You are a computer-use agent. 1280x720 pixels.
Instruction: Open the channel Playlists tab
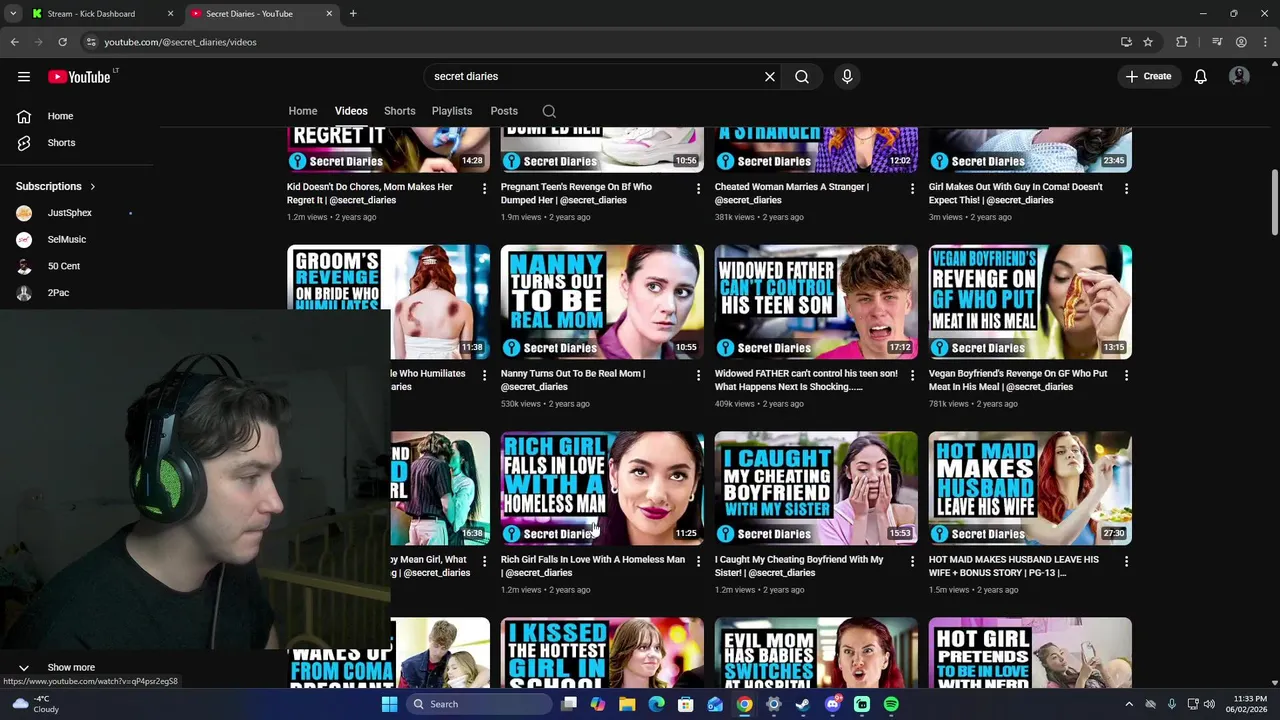[452, 111]
